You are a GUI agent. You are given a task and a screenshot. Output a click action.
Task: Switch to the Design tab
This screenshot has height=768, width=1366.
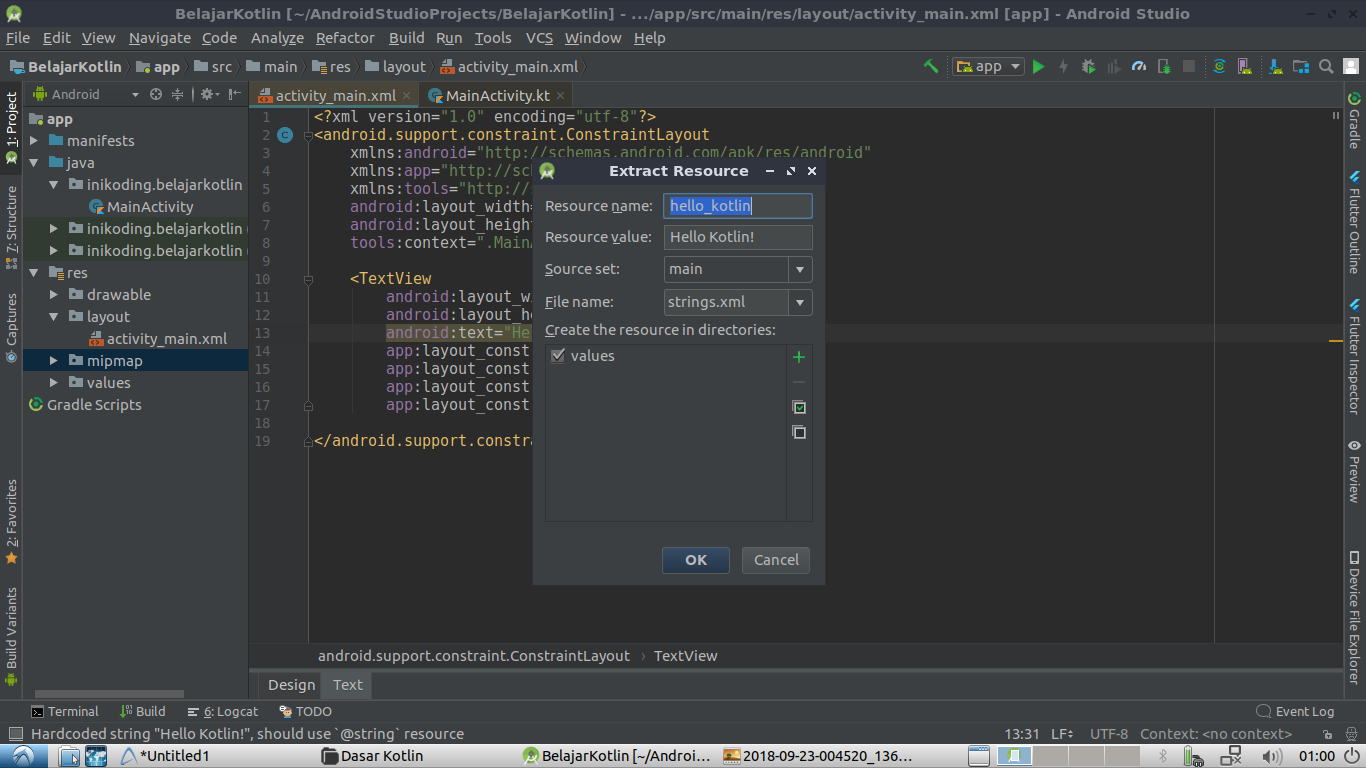[291, 685]
